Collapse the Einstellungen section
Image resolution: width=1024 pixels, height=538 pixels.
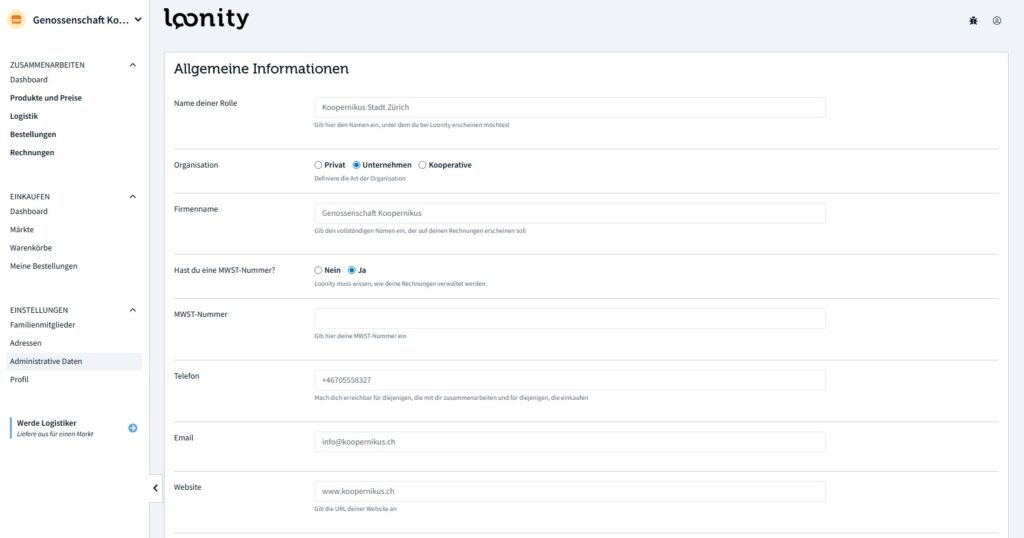coord(133,310)
